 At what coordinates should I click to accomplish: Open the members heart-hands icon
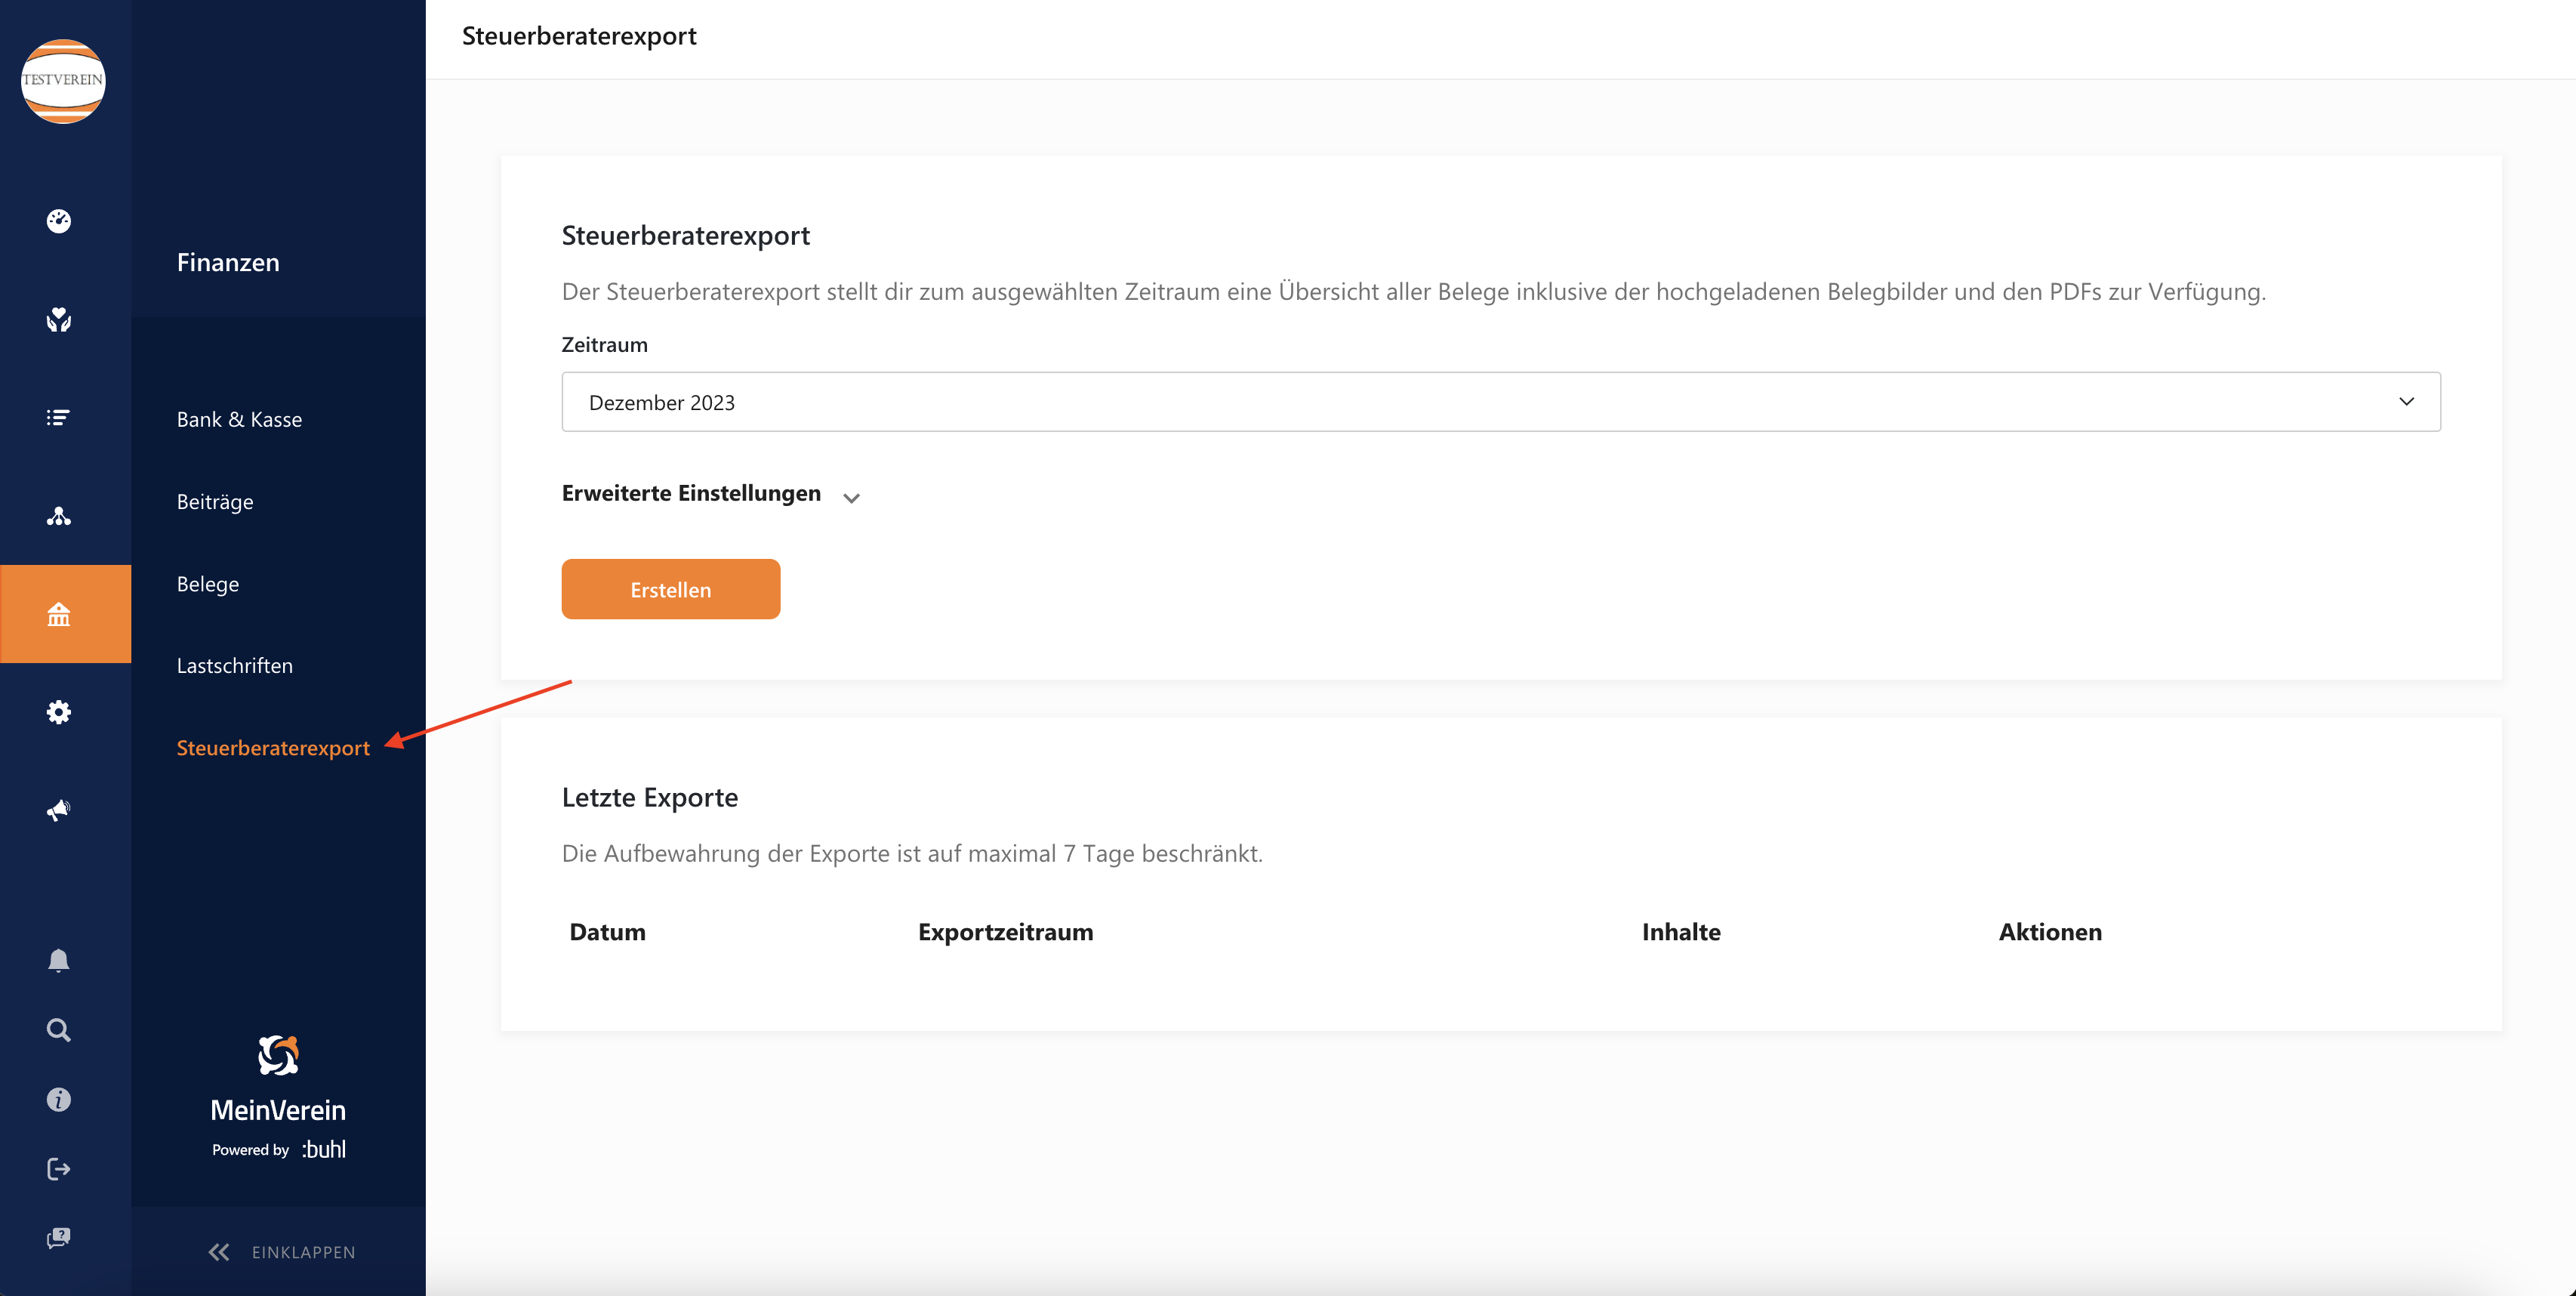[59, 320]
